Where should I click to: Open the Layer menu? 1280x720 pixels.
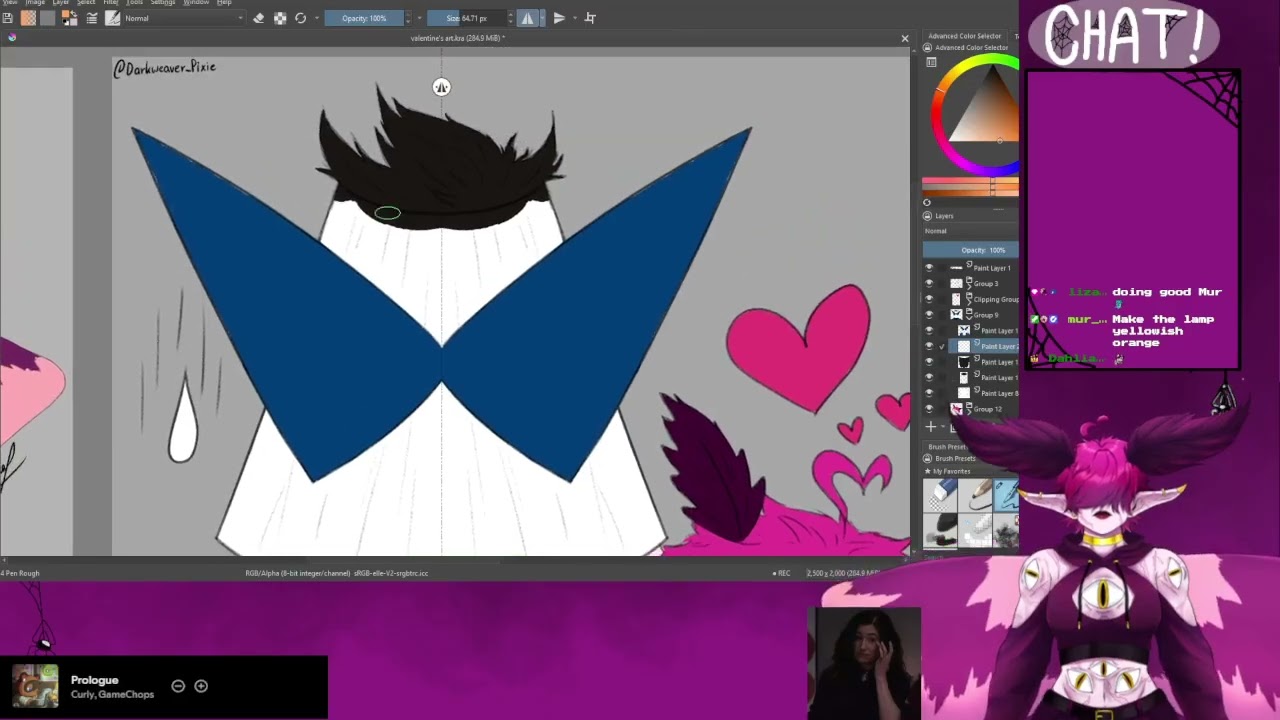pyautogui.click(x=60, y=3)
